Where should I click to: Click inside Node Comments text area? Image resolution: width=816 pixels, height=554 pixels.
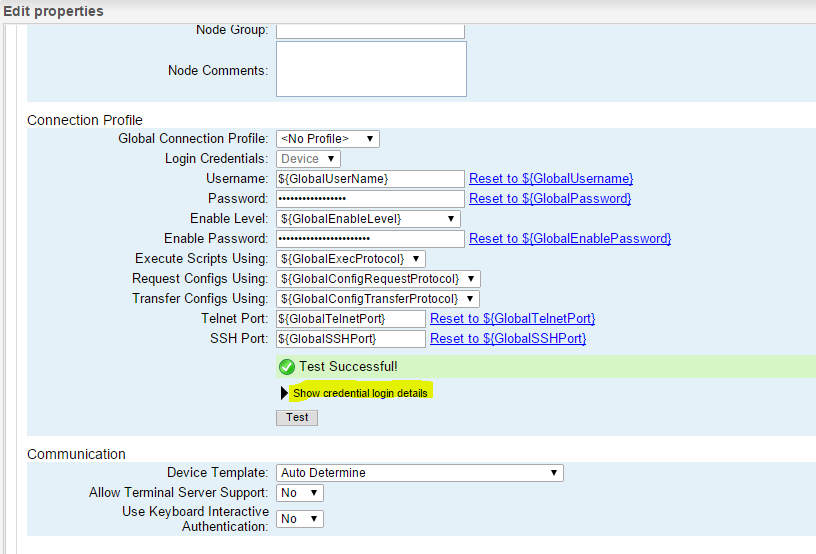click(372, 69)
